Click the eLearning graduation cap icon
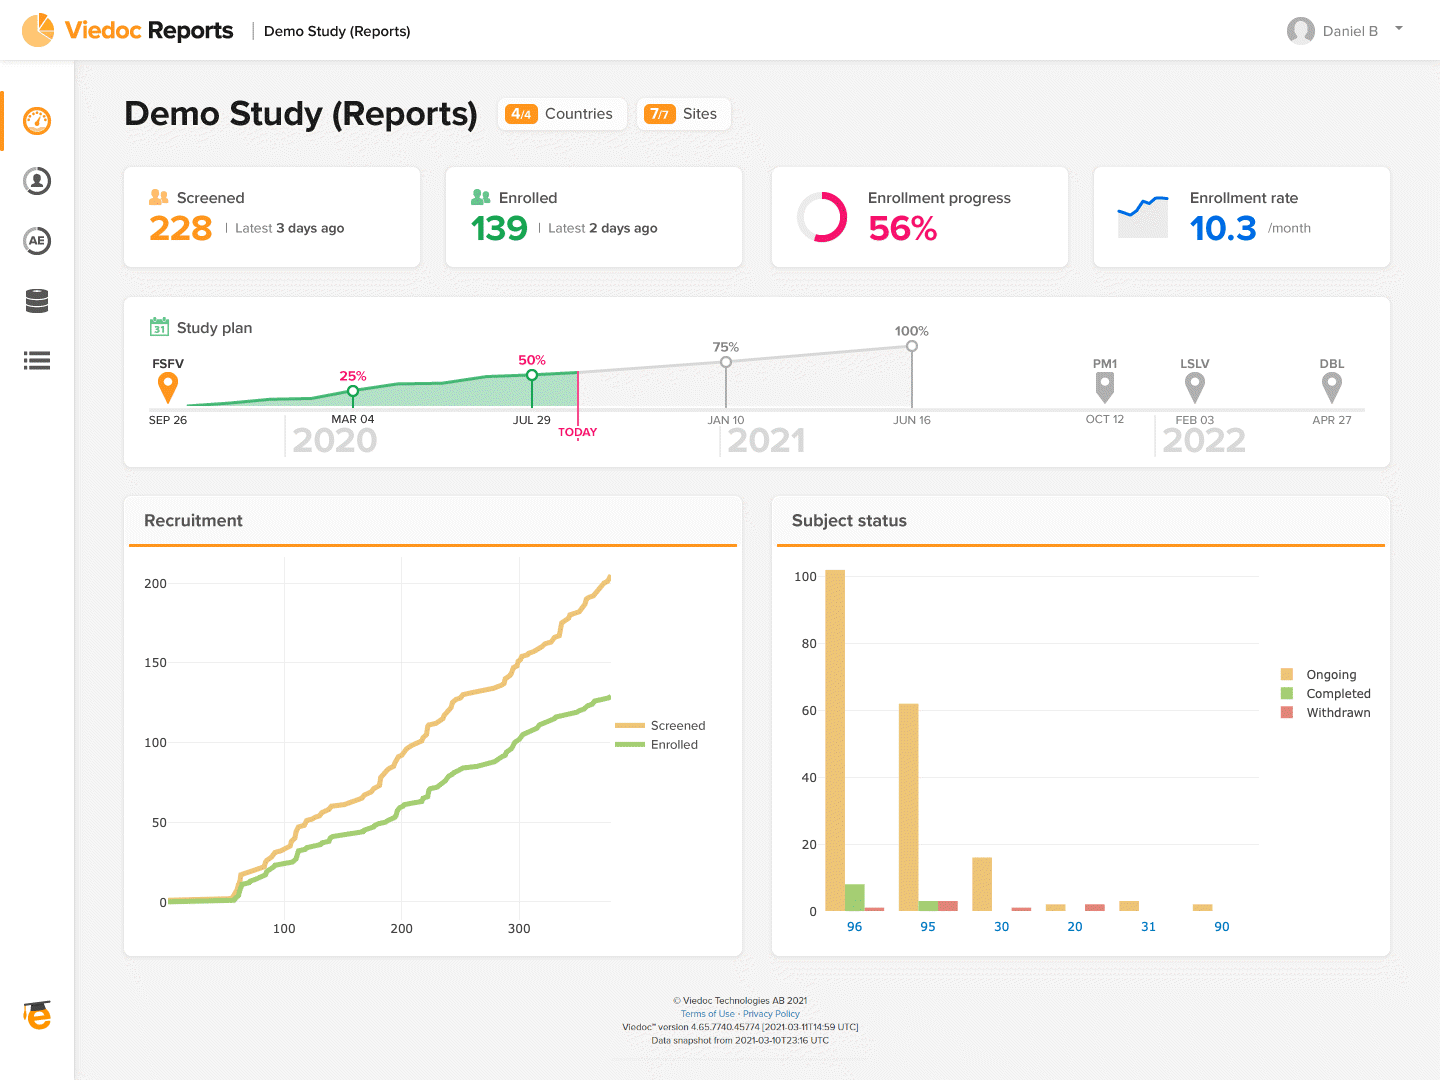Image resolution: width=1440 pixels, height=1080 pixels. pos(37,1015)
